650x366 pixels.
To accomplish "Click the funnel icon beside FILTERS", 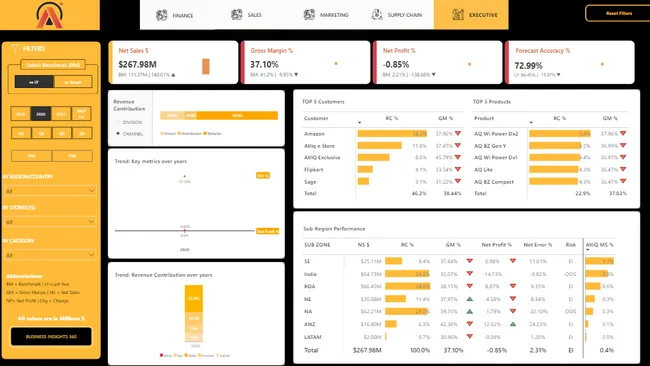I will click(15, 48).
